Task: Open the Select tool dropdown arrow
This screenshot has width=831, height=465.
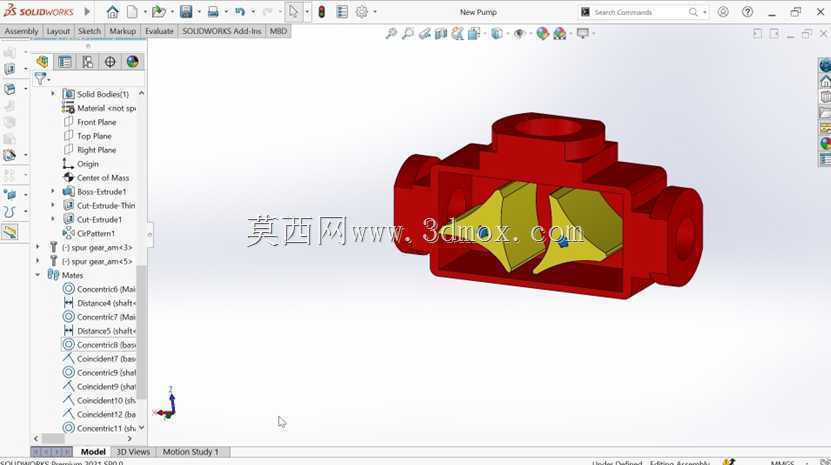Action: tap(307, 12)
